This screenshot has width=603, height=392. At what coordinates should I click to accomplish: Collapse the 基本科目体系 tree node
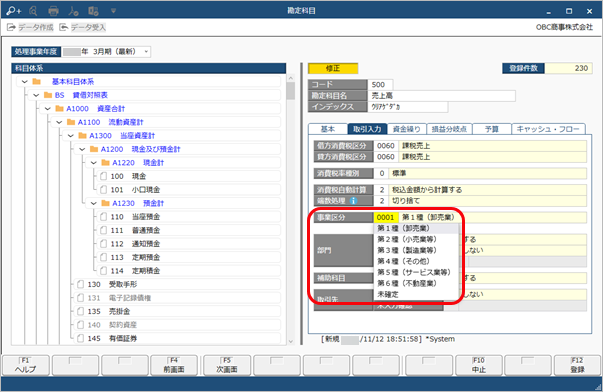(25, 82)
